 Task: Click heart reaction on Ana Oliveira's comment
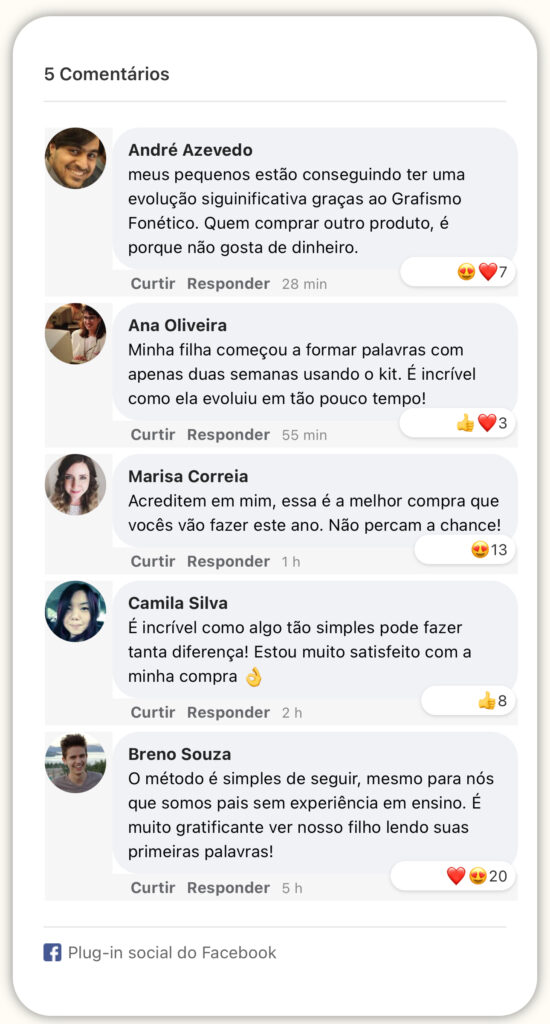[487, 423]
